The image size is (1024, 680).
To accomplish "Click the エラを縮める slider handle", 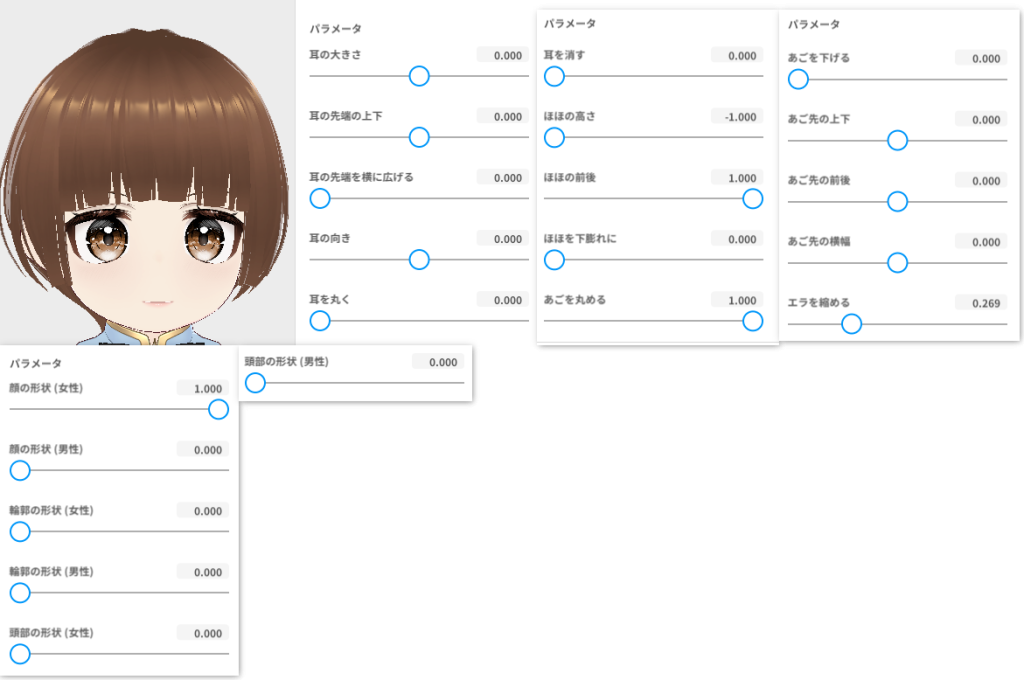I will (x=851, y=324).
